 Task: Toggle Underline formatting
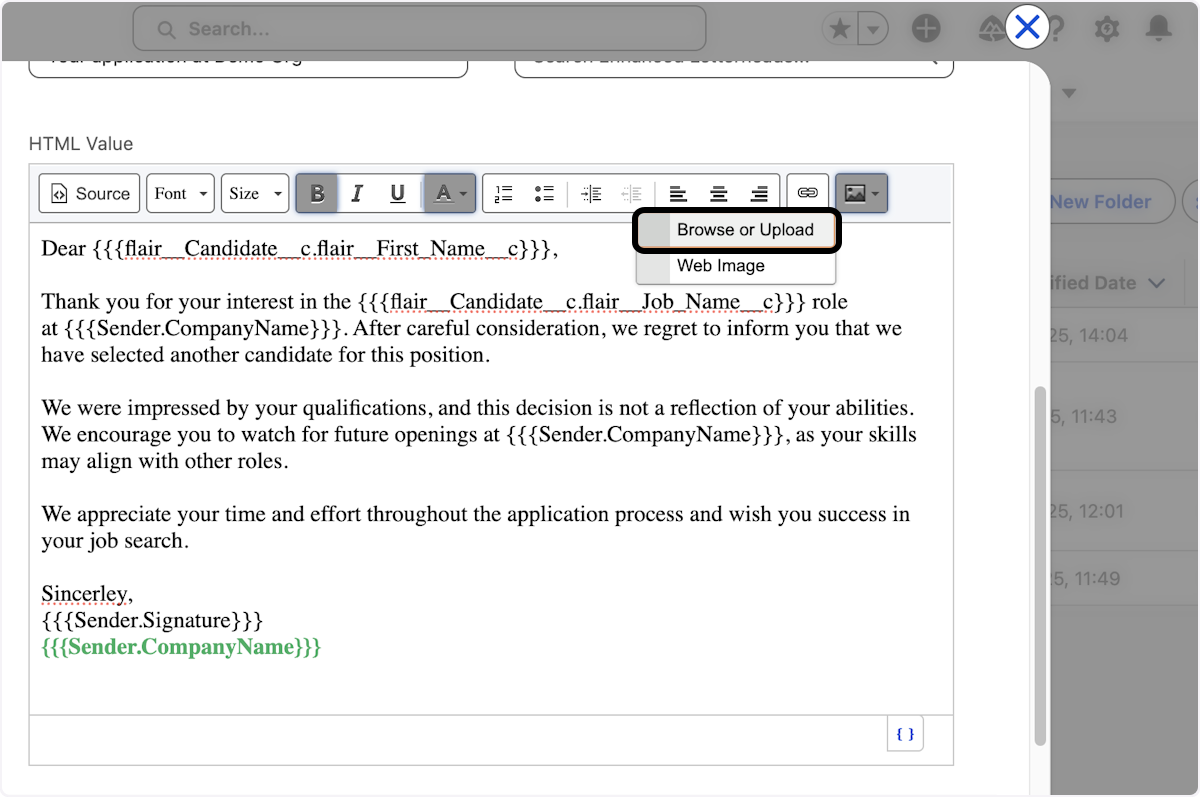tap(397, 194)
